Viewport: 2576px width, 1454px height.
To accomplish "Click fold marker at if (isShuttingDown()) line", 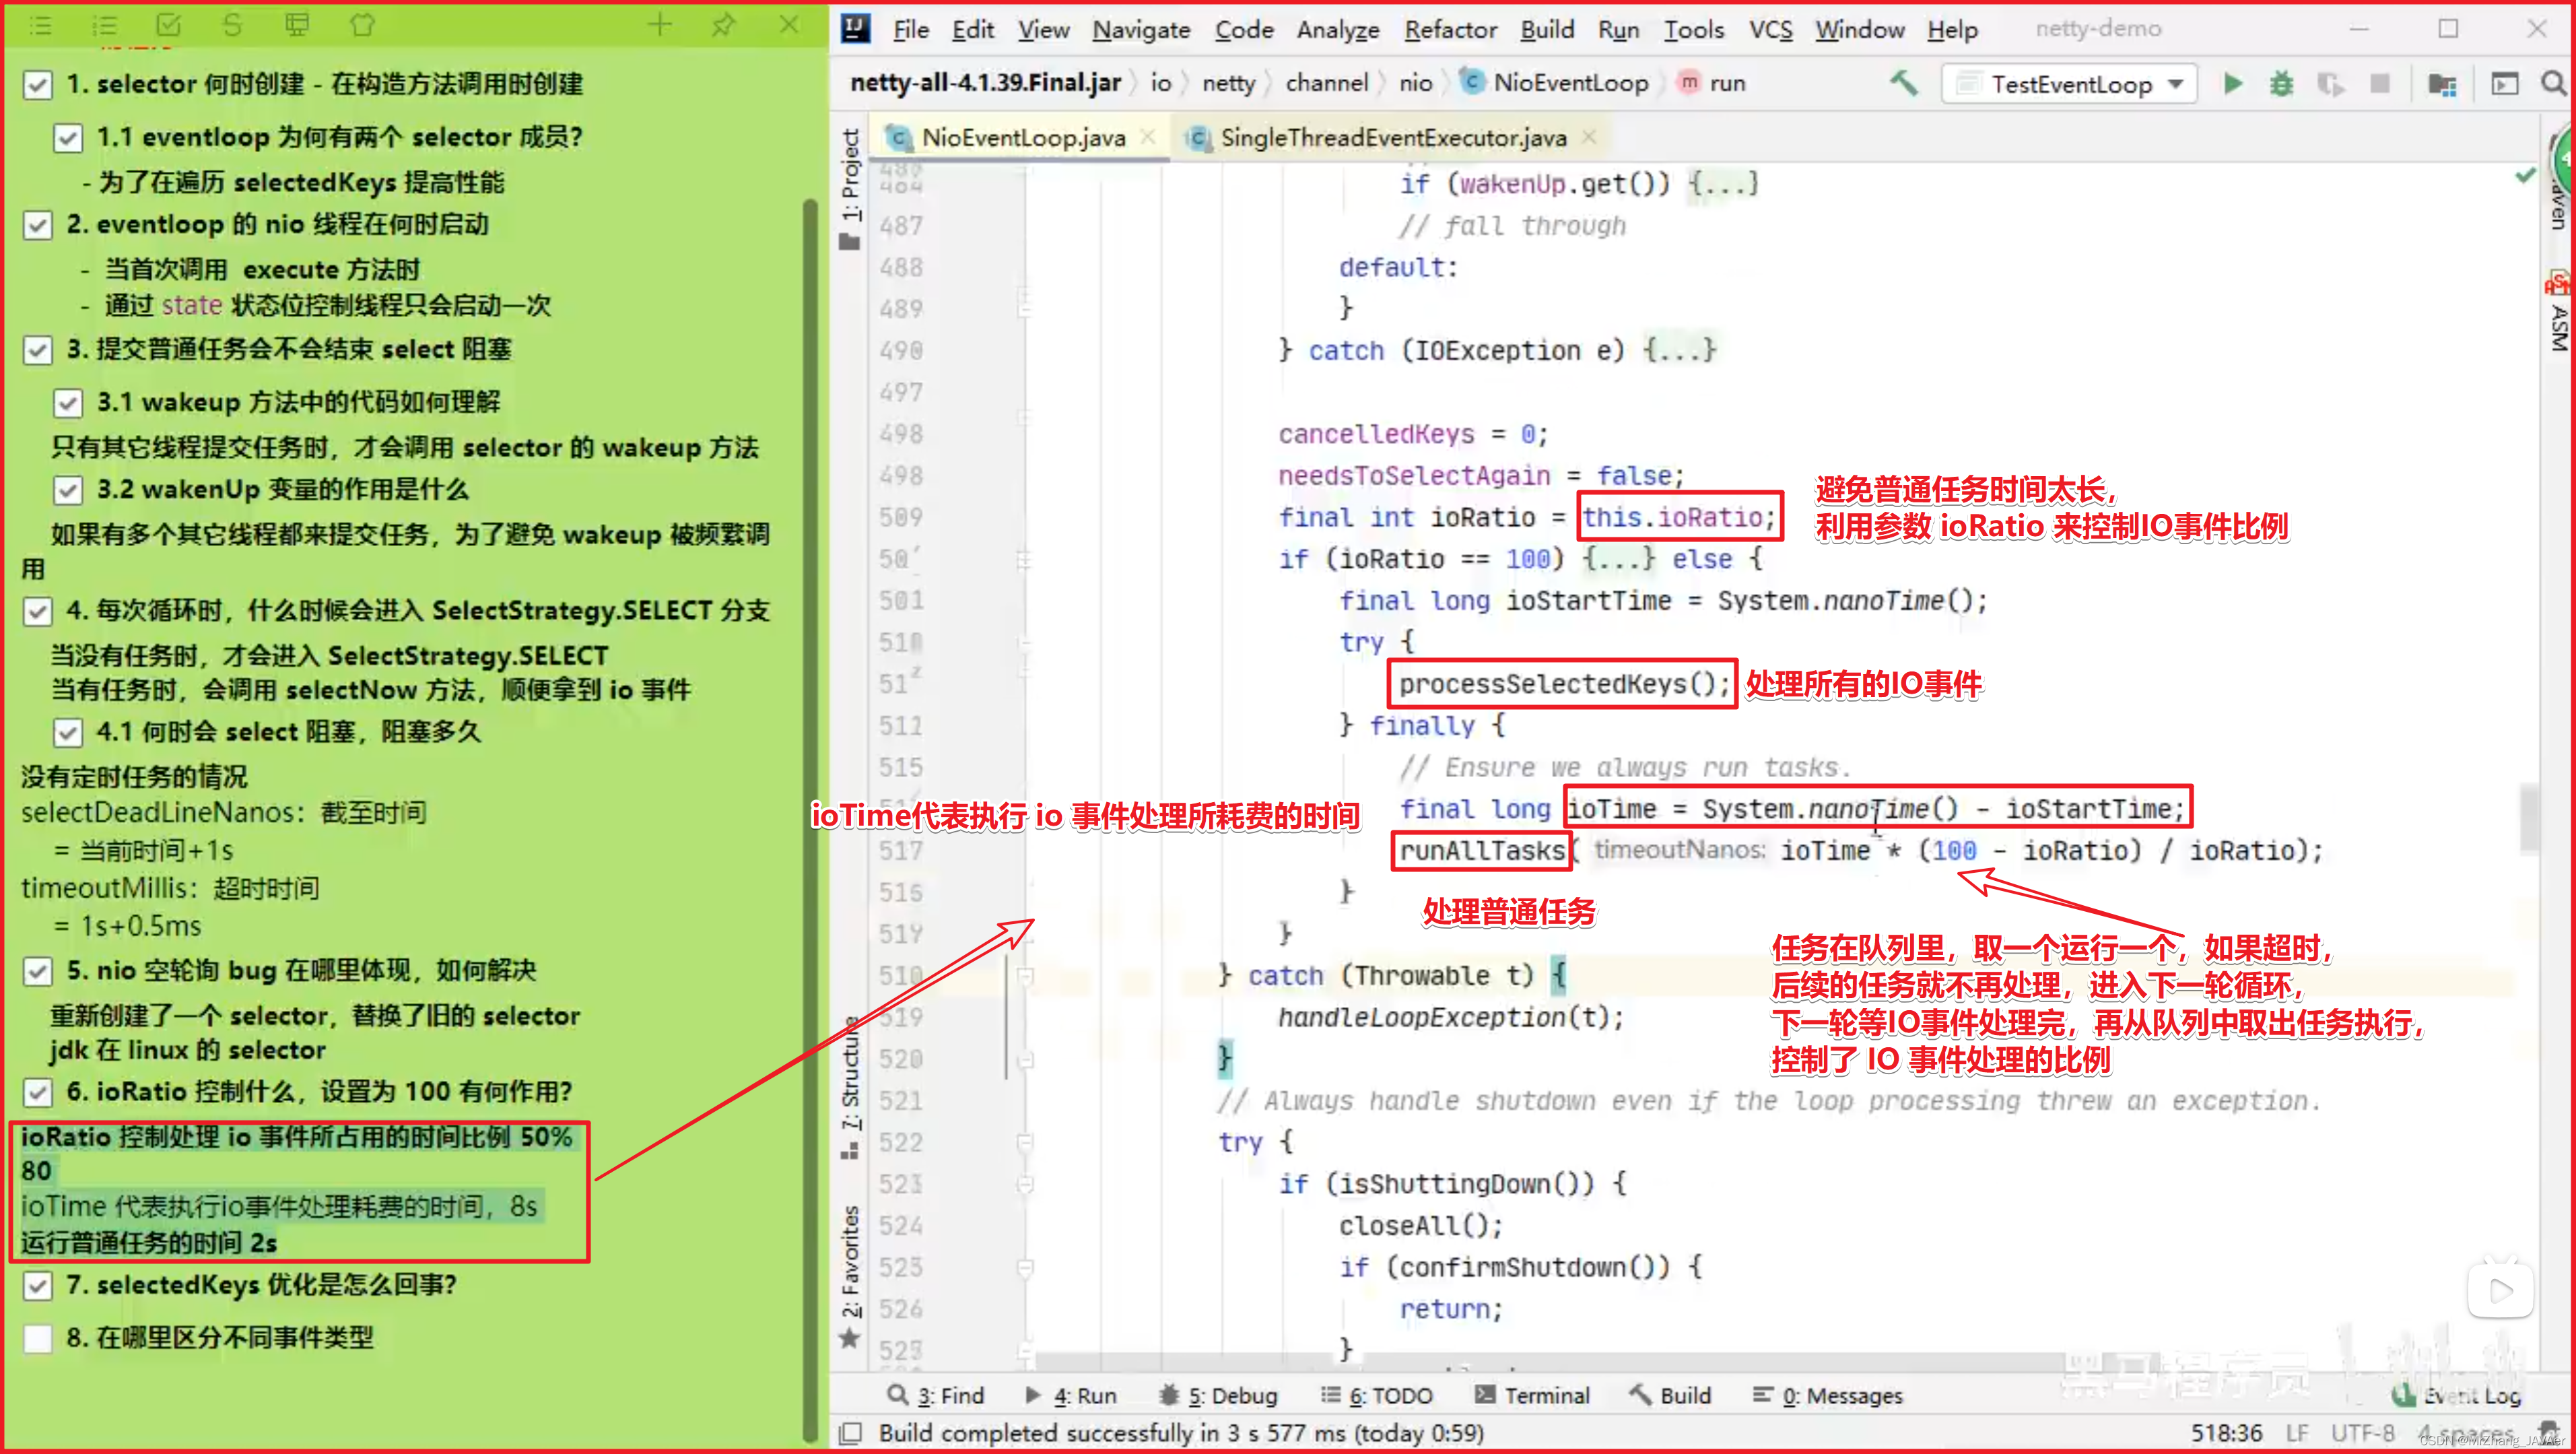I will pyautogui.click(x=1025, y=1184).
